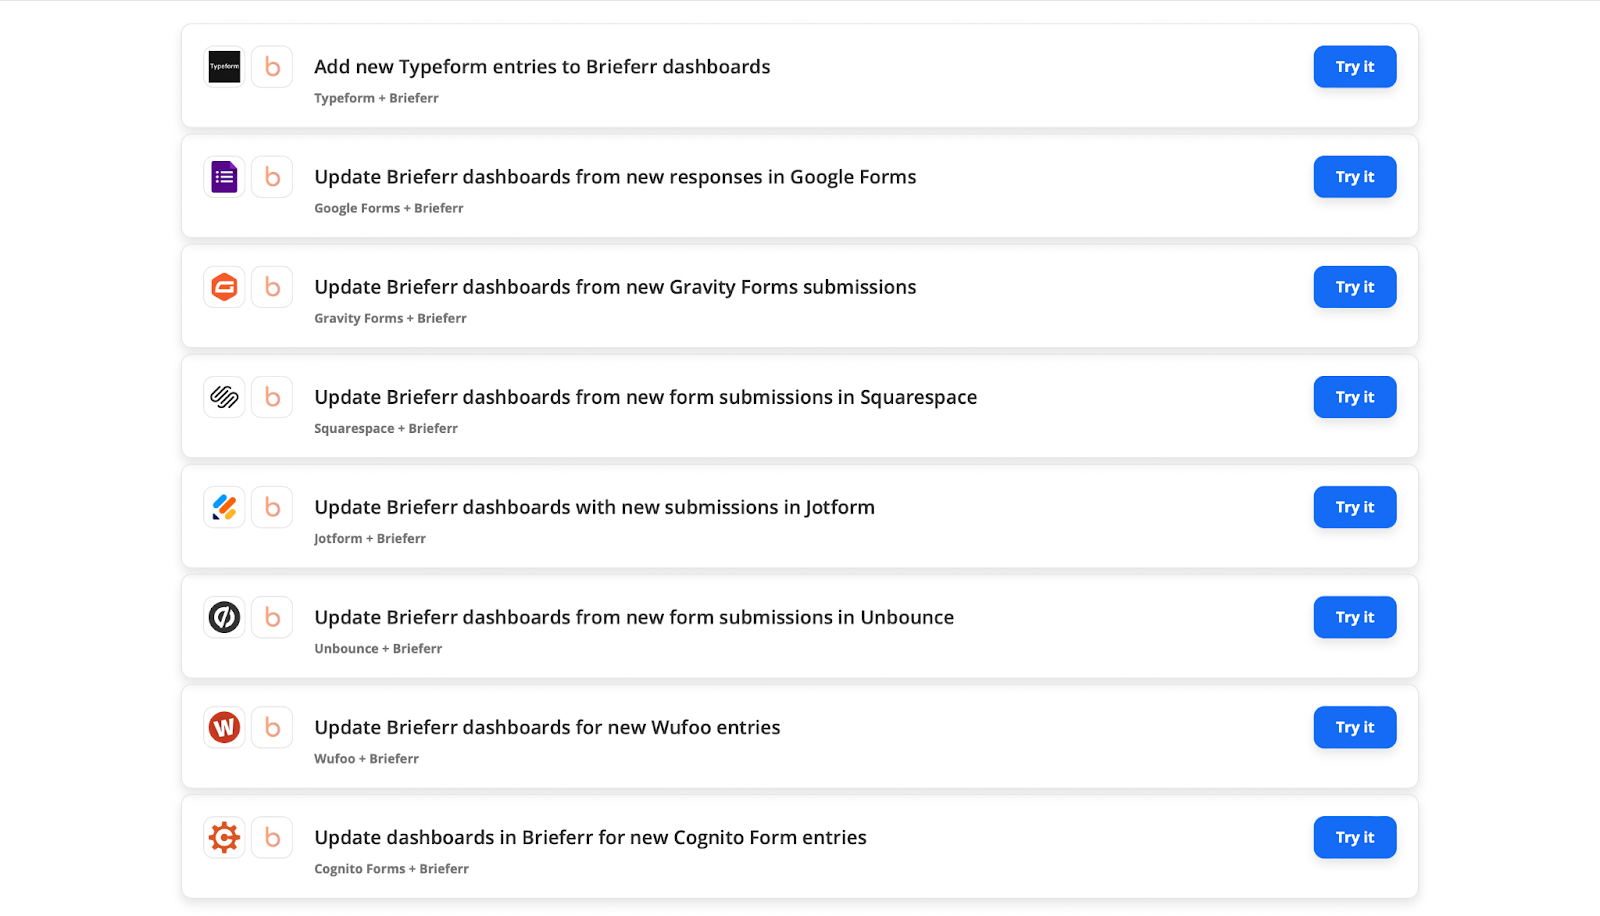Try the Squarespace integration
Image resolution: width=1600 pixels, height=916 pixels.
[x=1355, y=397]
